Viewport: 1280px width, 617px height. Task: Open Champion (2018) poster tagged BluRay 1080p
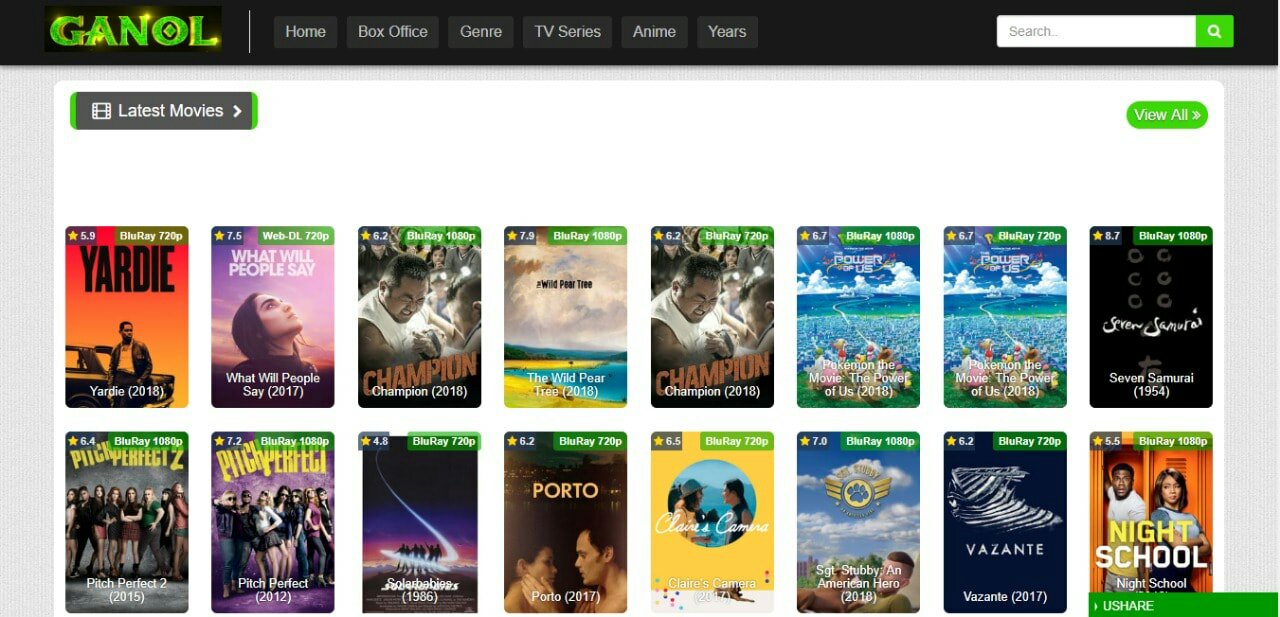click(420, 317)
